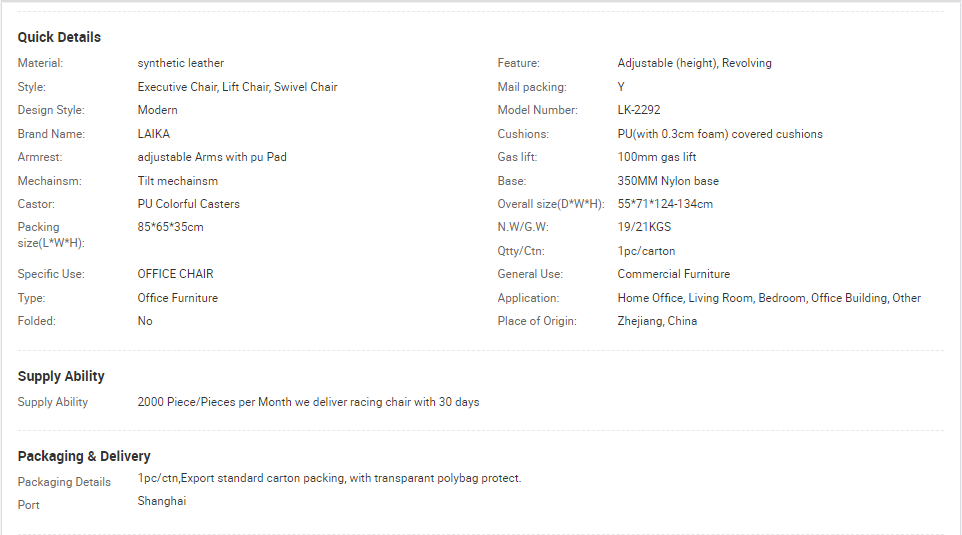Select the Tilt mechainsm value
This screenshot has width=962, height=535.
[177, 181]
